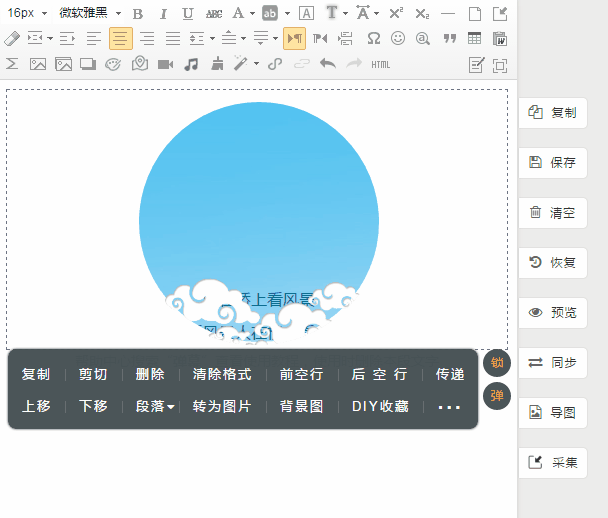Viewport: 608px width, 518px height.
Task: Insert music audio
Action: point(191,64)
